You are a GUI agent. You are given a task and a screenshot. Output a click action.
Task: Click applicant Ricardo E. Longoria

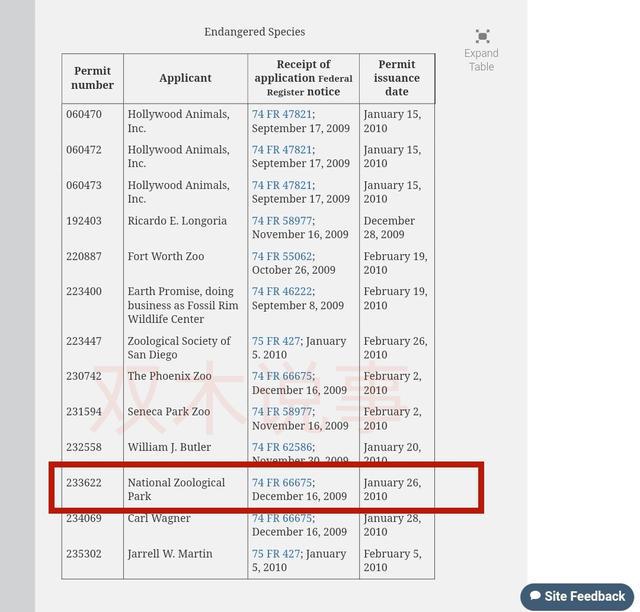click(177, 221)
